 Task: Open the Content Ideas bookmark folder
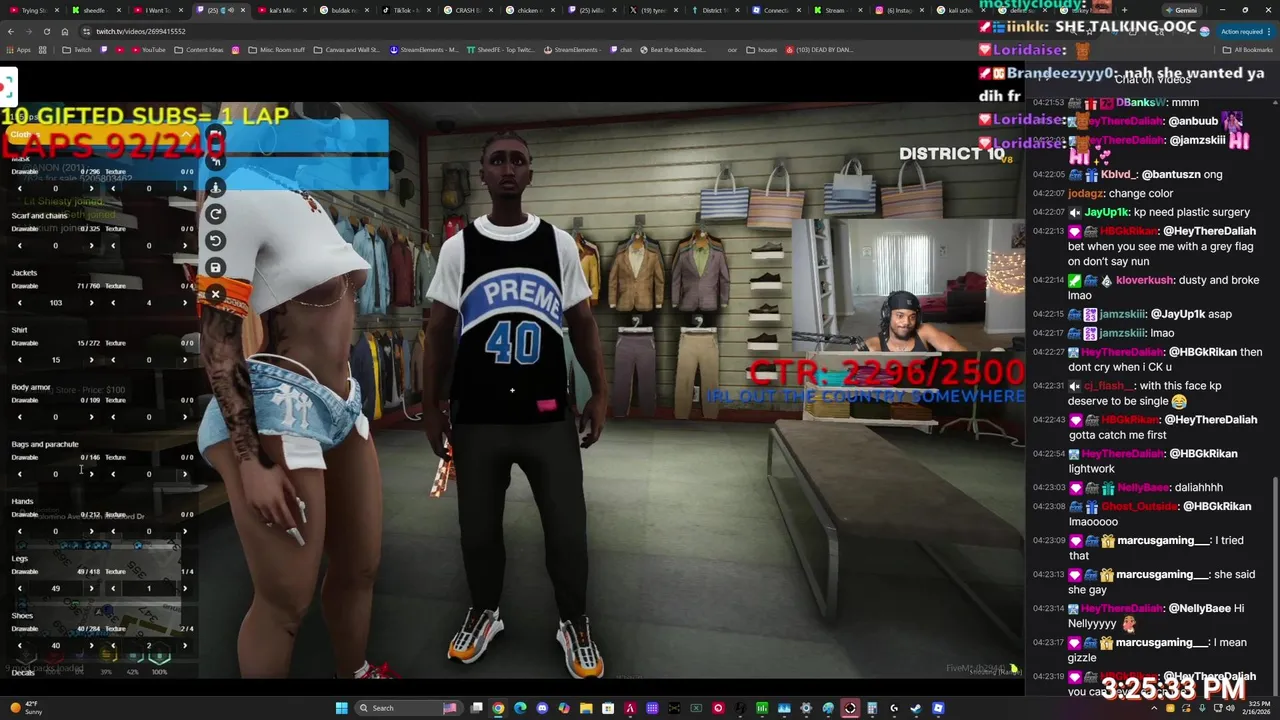[x=199, y=50]
